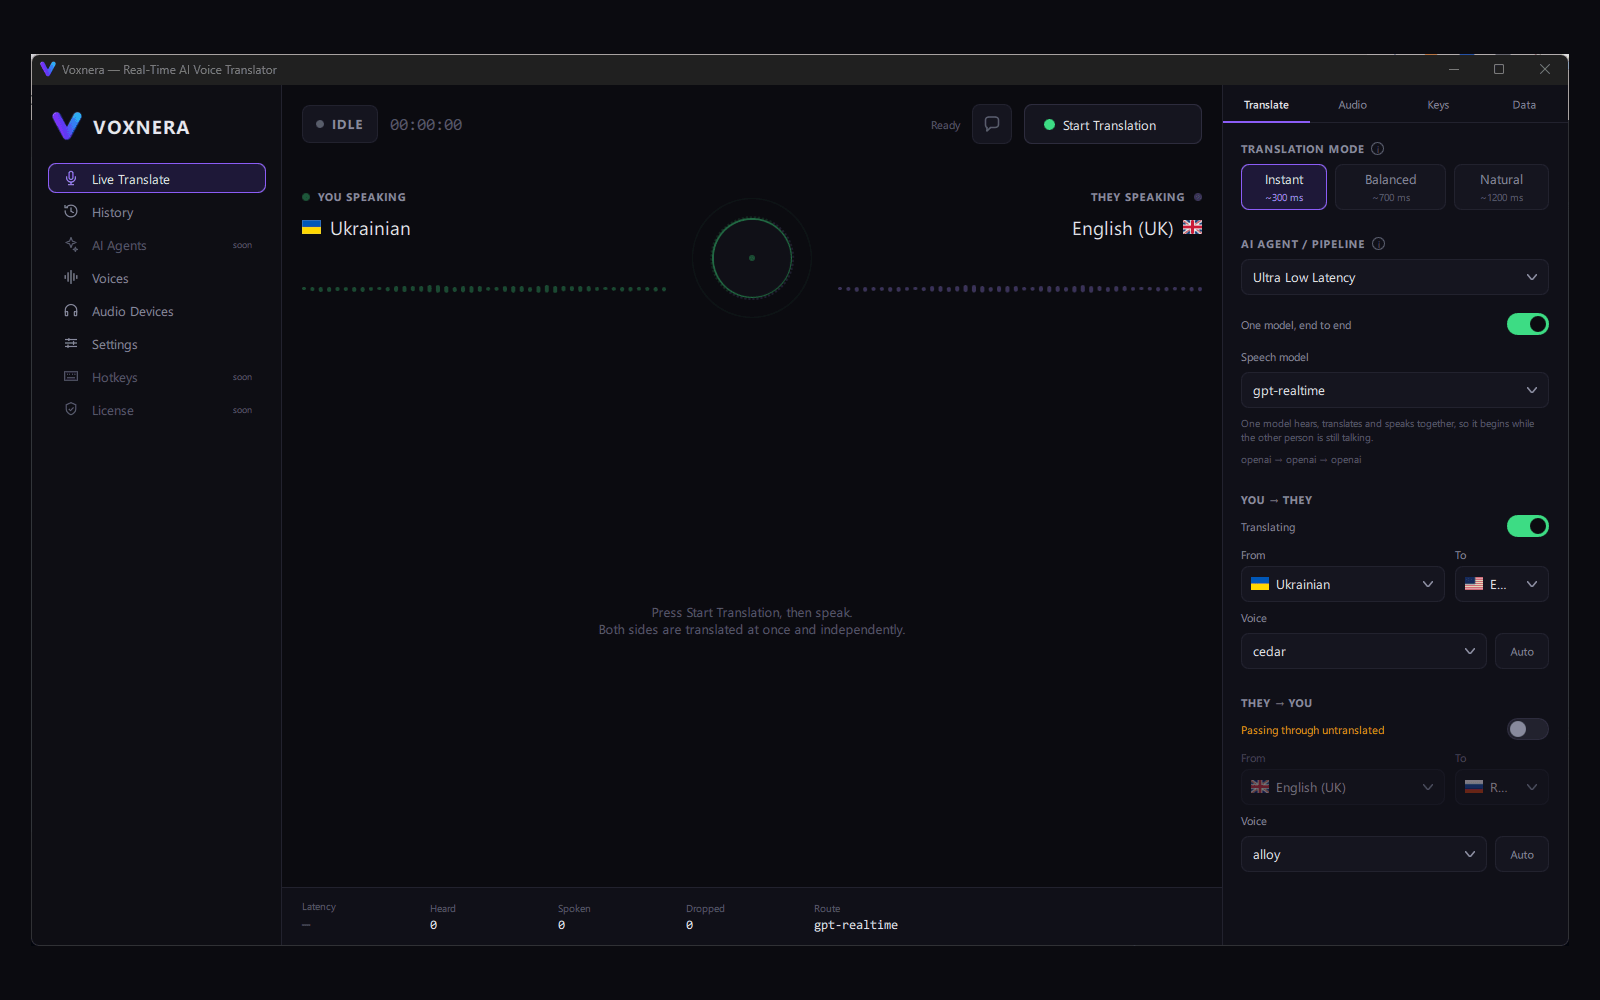Click the Audio Devices headphones icon
Viewport: 1600px width, 1000px height.
point(71,311)
